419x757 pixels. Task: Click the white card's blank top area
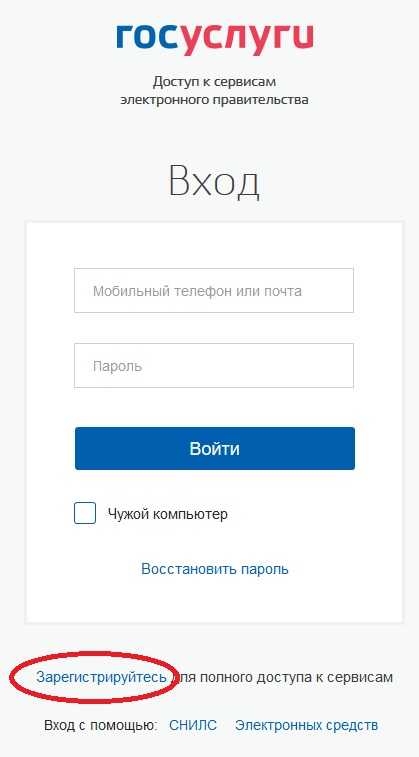(215, 244)
